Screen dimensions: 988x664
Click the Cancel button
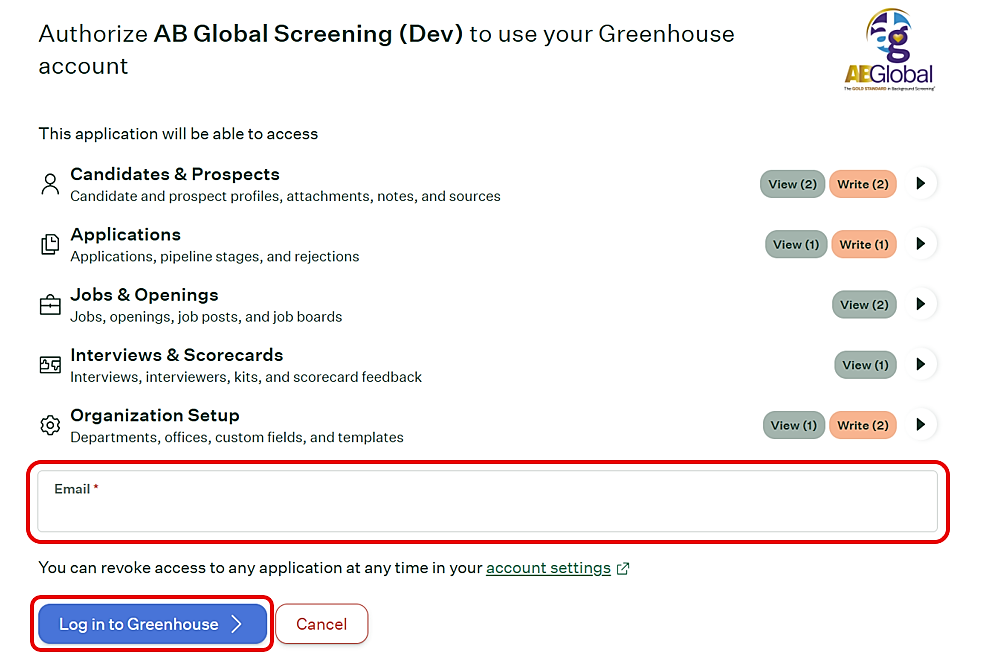[321, 624]
